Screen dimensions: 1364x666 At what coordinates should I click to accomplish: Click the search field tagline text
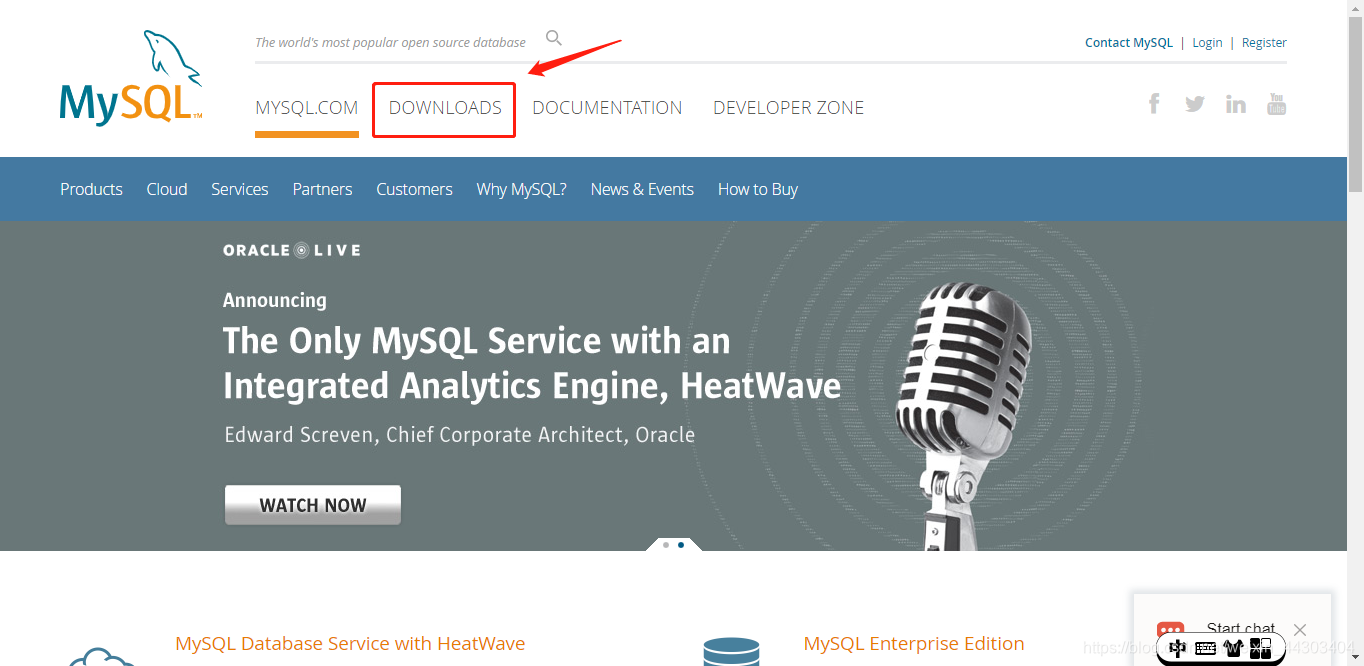click(x=390, y=42)
